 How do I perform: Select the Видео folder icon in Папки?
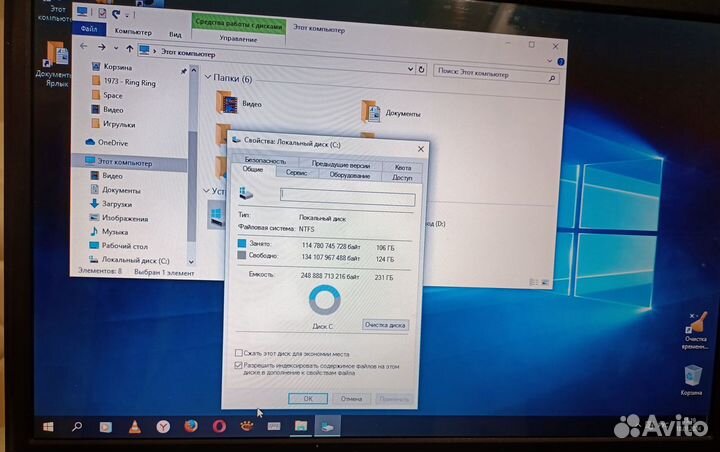pos(227,102)
